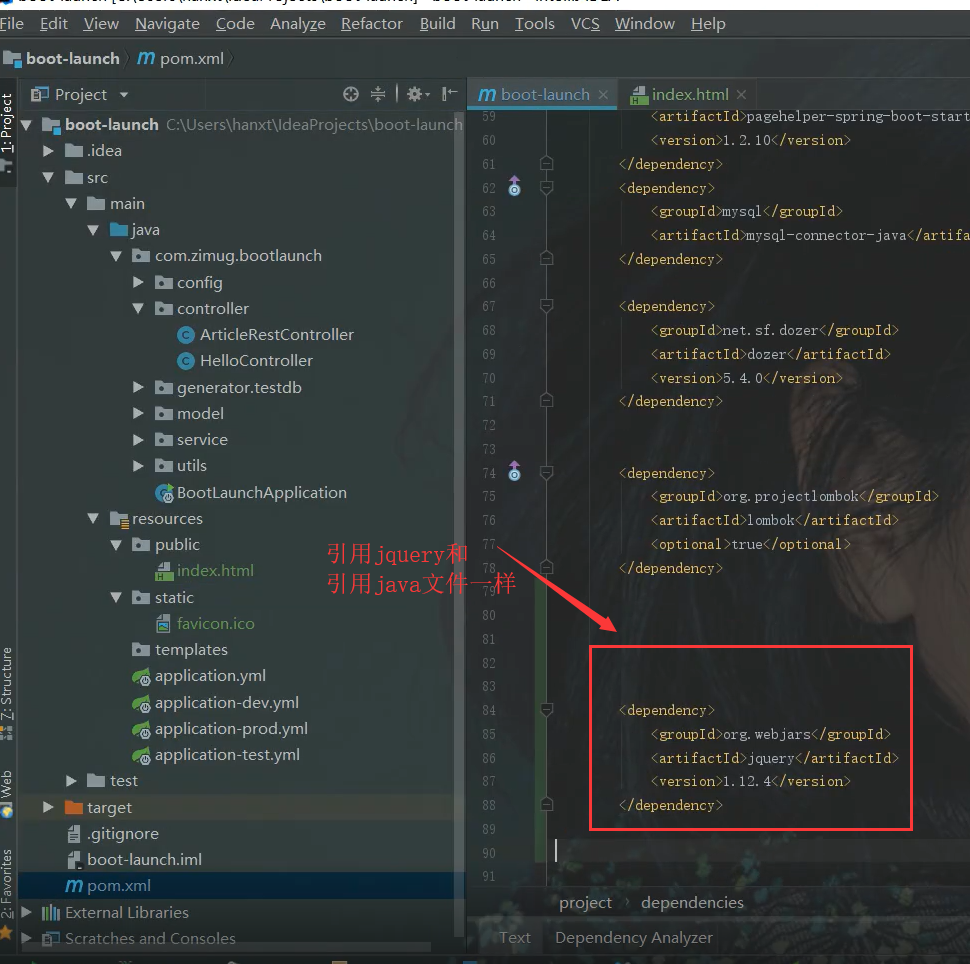
Task: Expand Scratches and Consoles node
Action: tap(26, 938)
